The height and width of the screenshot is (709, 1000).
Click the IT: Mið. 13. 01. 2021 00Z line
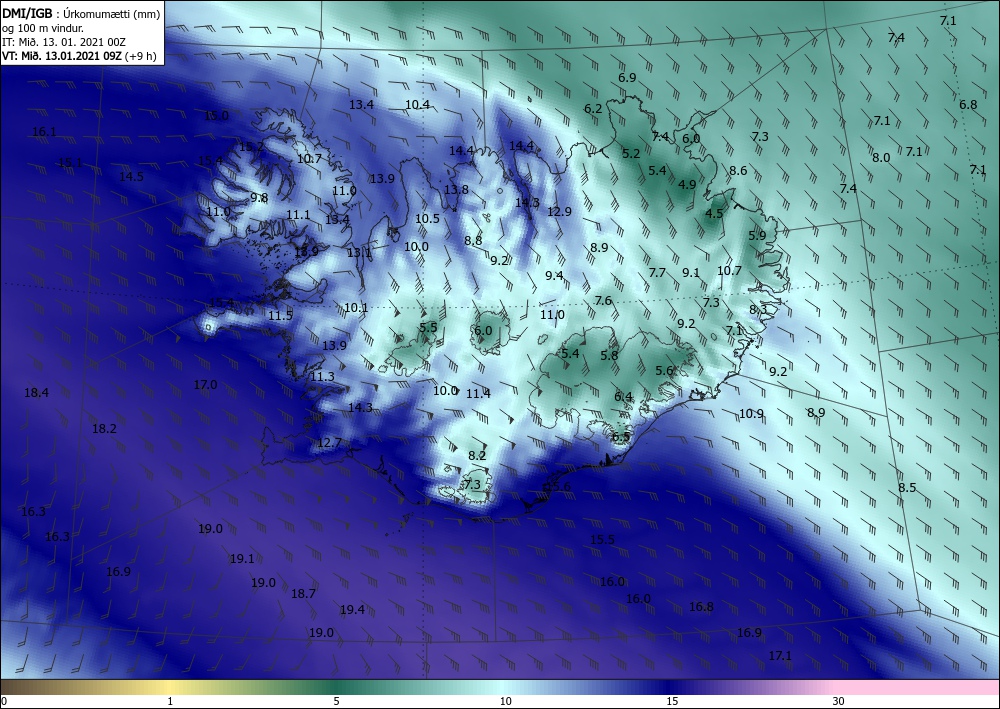(x=64, y=42)
